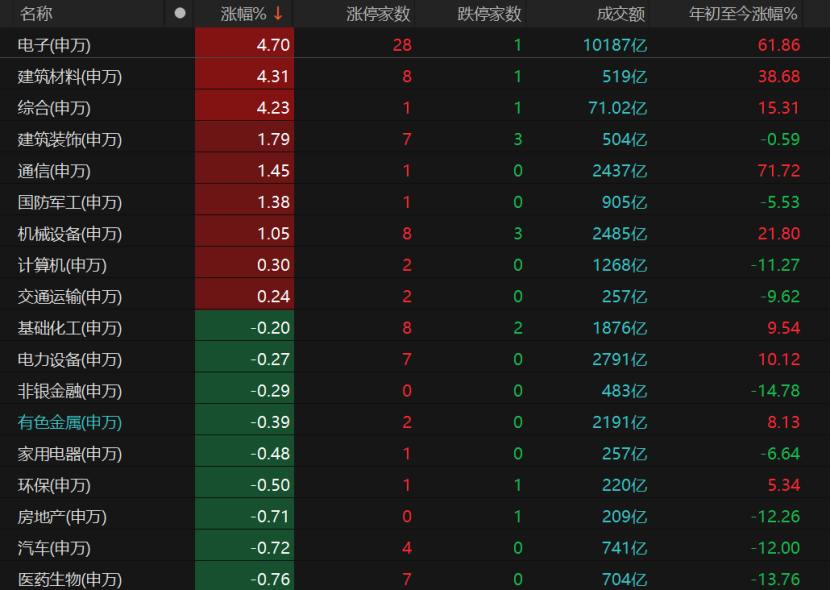Image resolution: width=831 pixels, height=590 pixels.
Task: Click YTD value -12.26 for 房地产
Action: pos(775,516)
